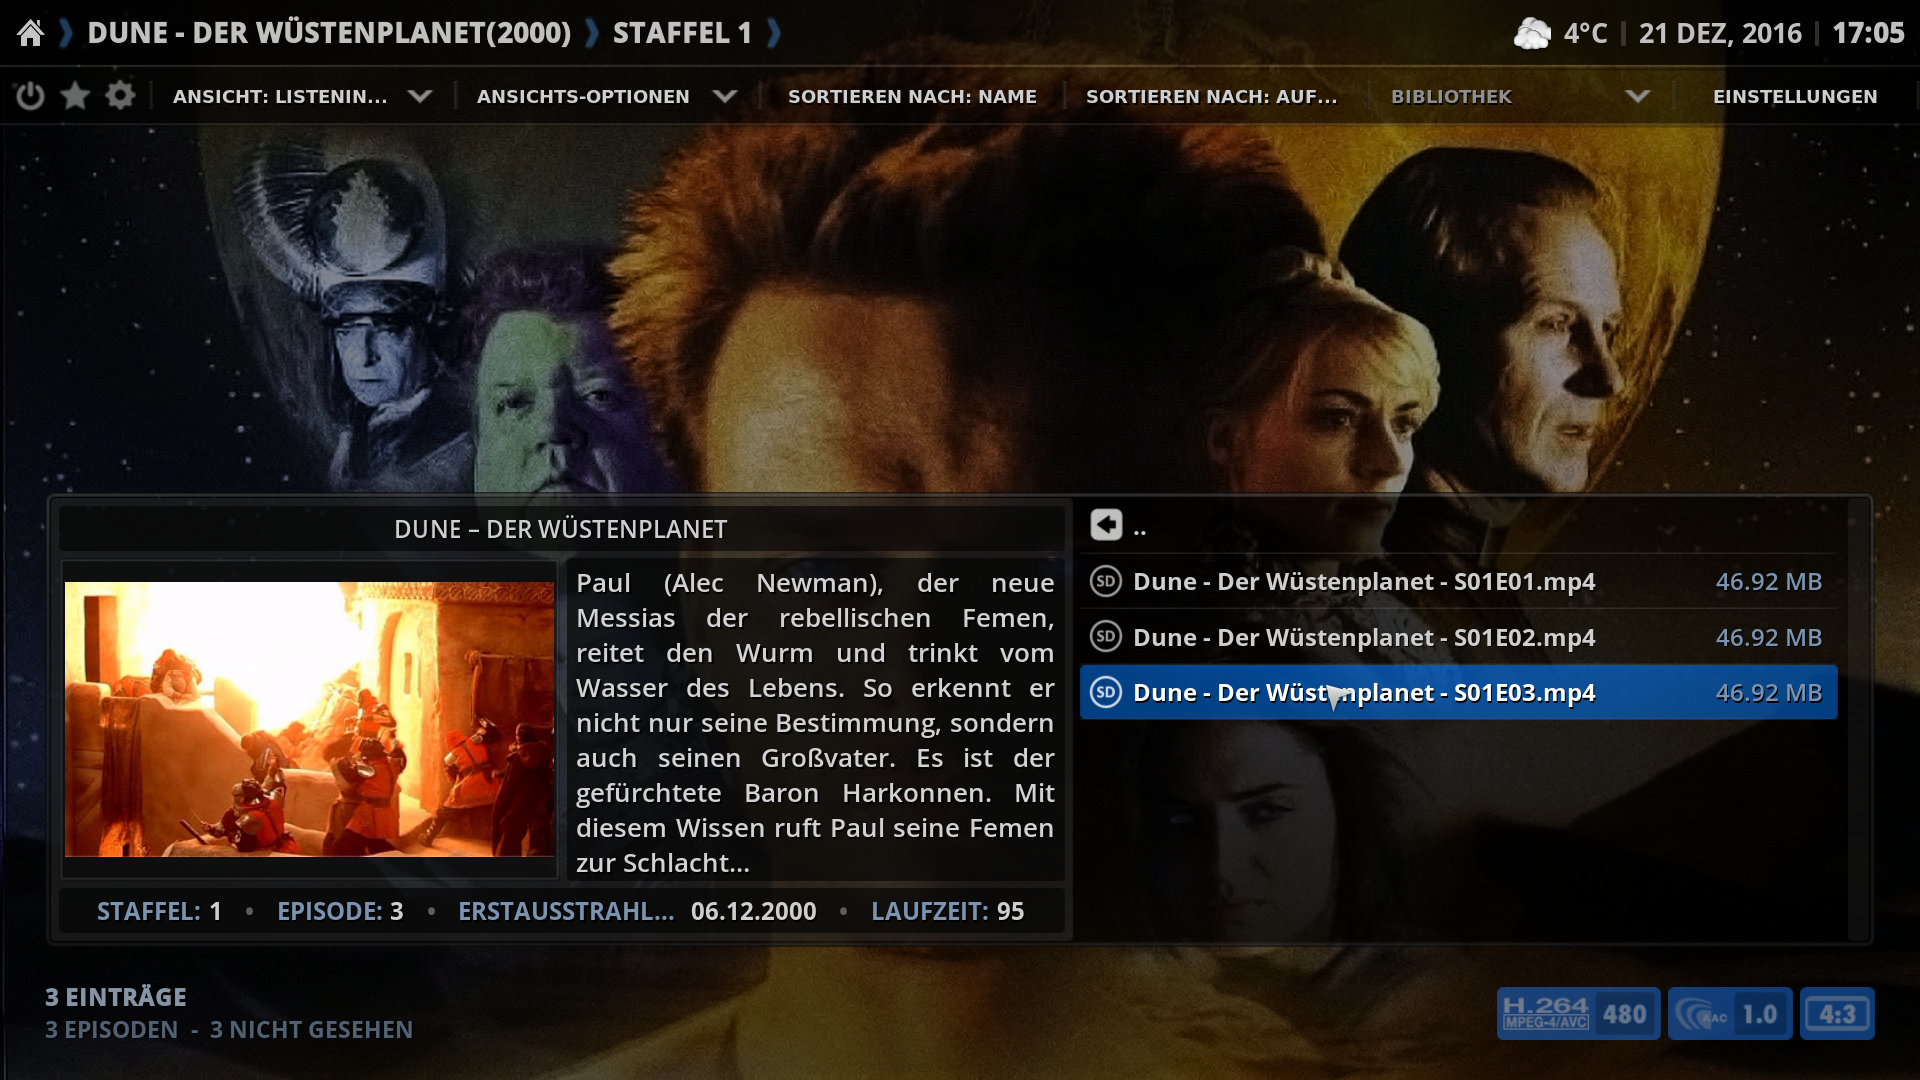The image size is (1920, 1080).
Task: Select Dune - Der Wüstenplanet - S01E01.mp4
Action: (1458, 581)
